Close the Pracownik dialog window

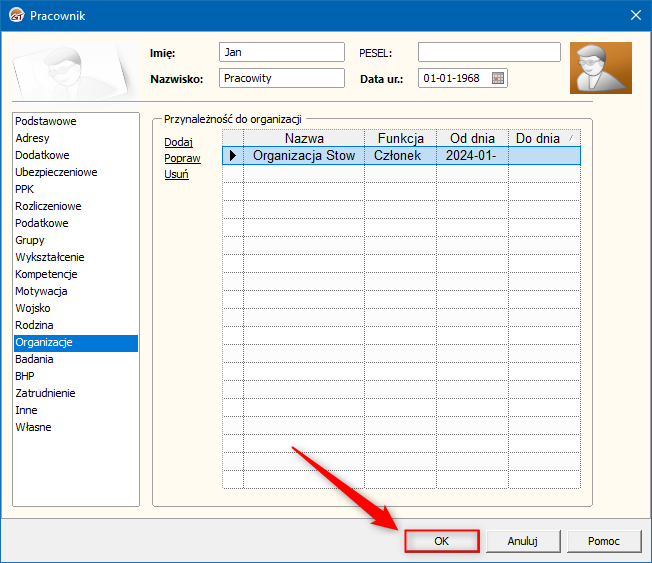click(x=634, y=15)
